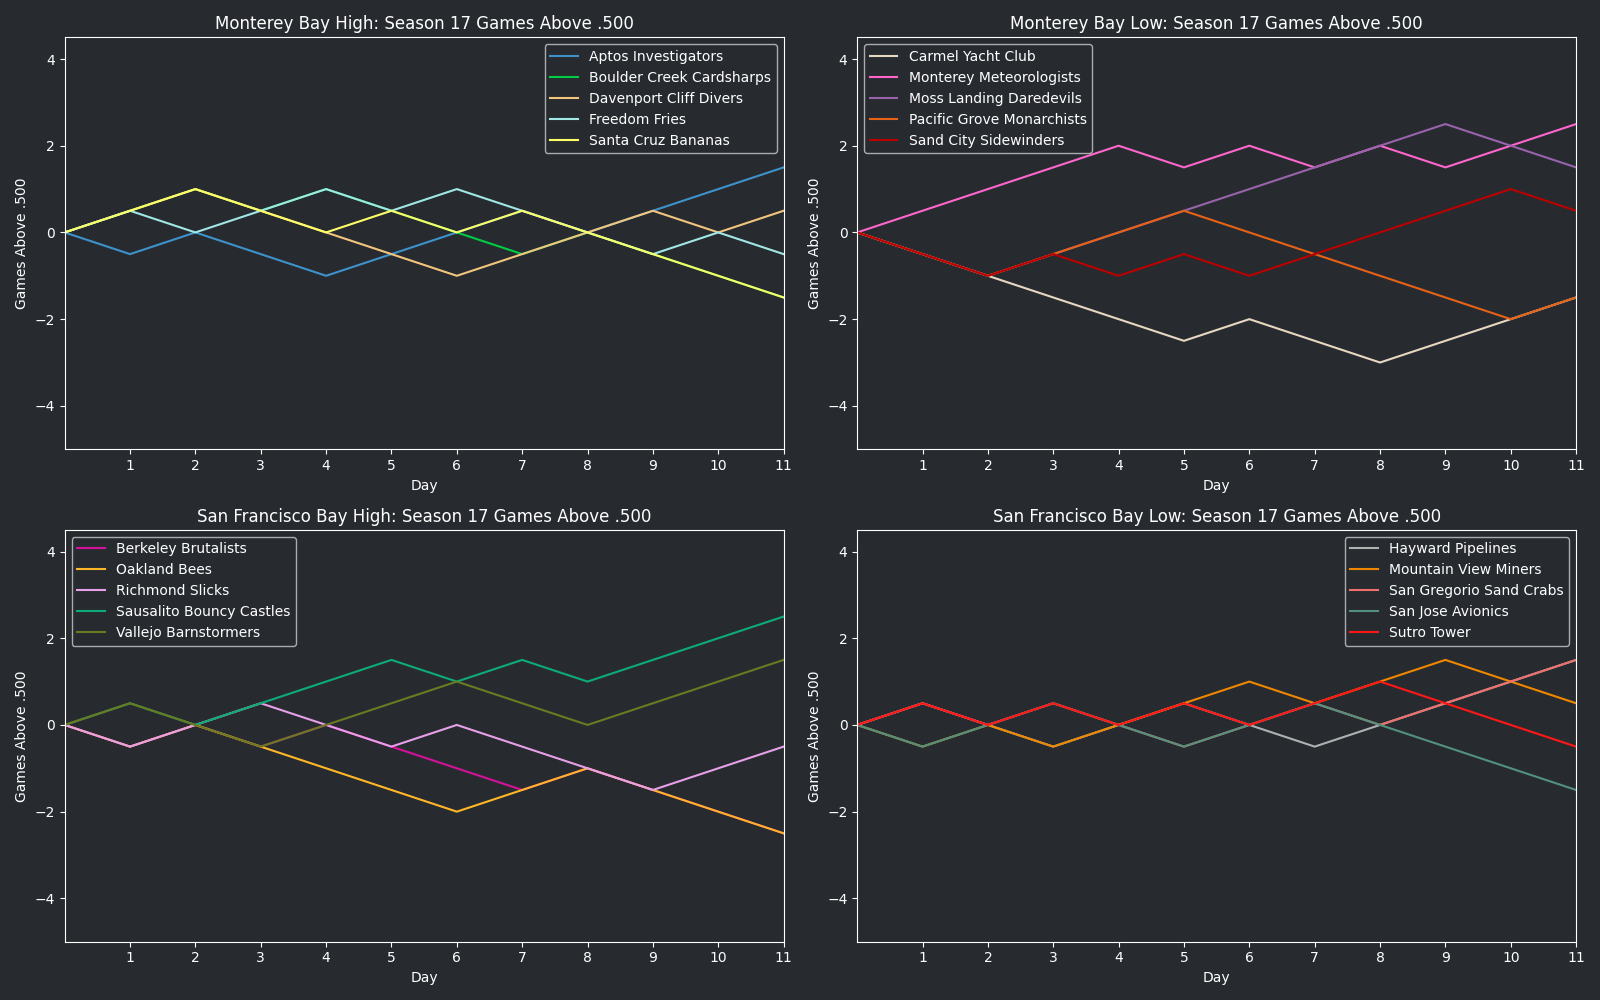This screenshot has height=1000, width=1600.
Task: Click the Freedom Fries legend entry
Action: [x=637, y=120]
